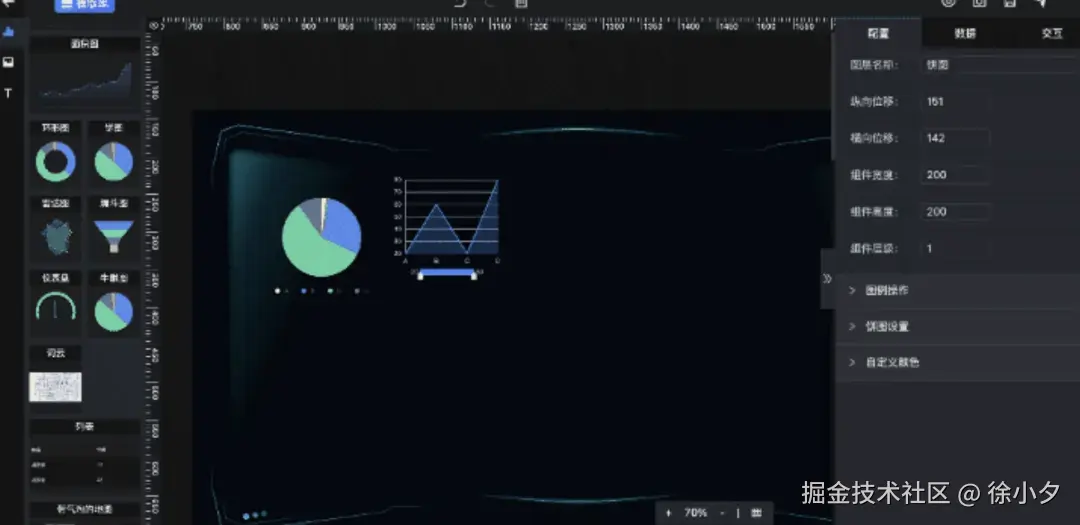The height and width of the screenshot is (525, 1080).
Task: Click the paper-plane publish icon in the top bar
Action: coord(1041,3)
